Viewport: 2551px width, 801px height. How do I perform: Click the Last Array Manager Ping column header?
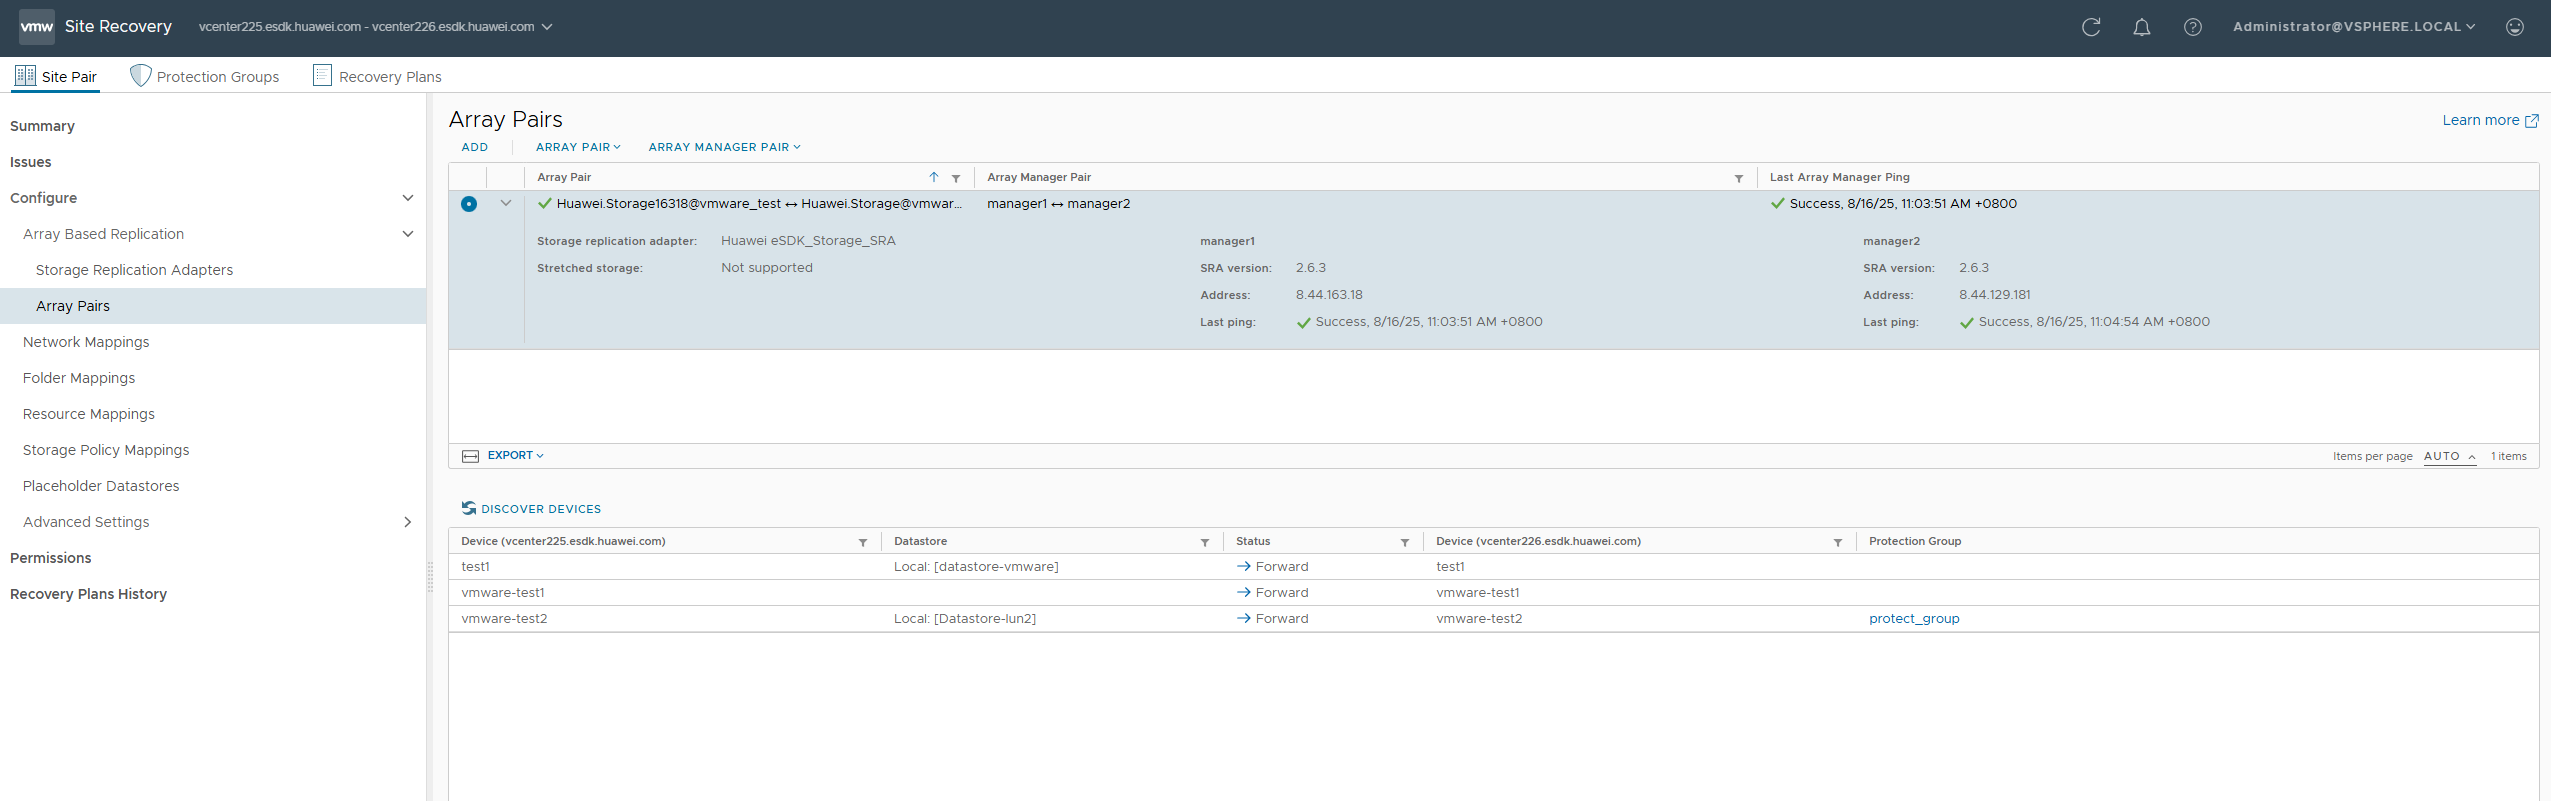pyautogui.click(x=1839, y=177)
